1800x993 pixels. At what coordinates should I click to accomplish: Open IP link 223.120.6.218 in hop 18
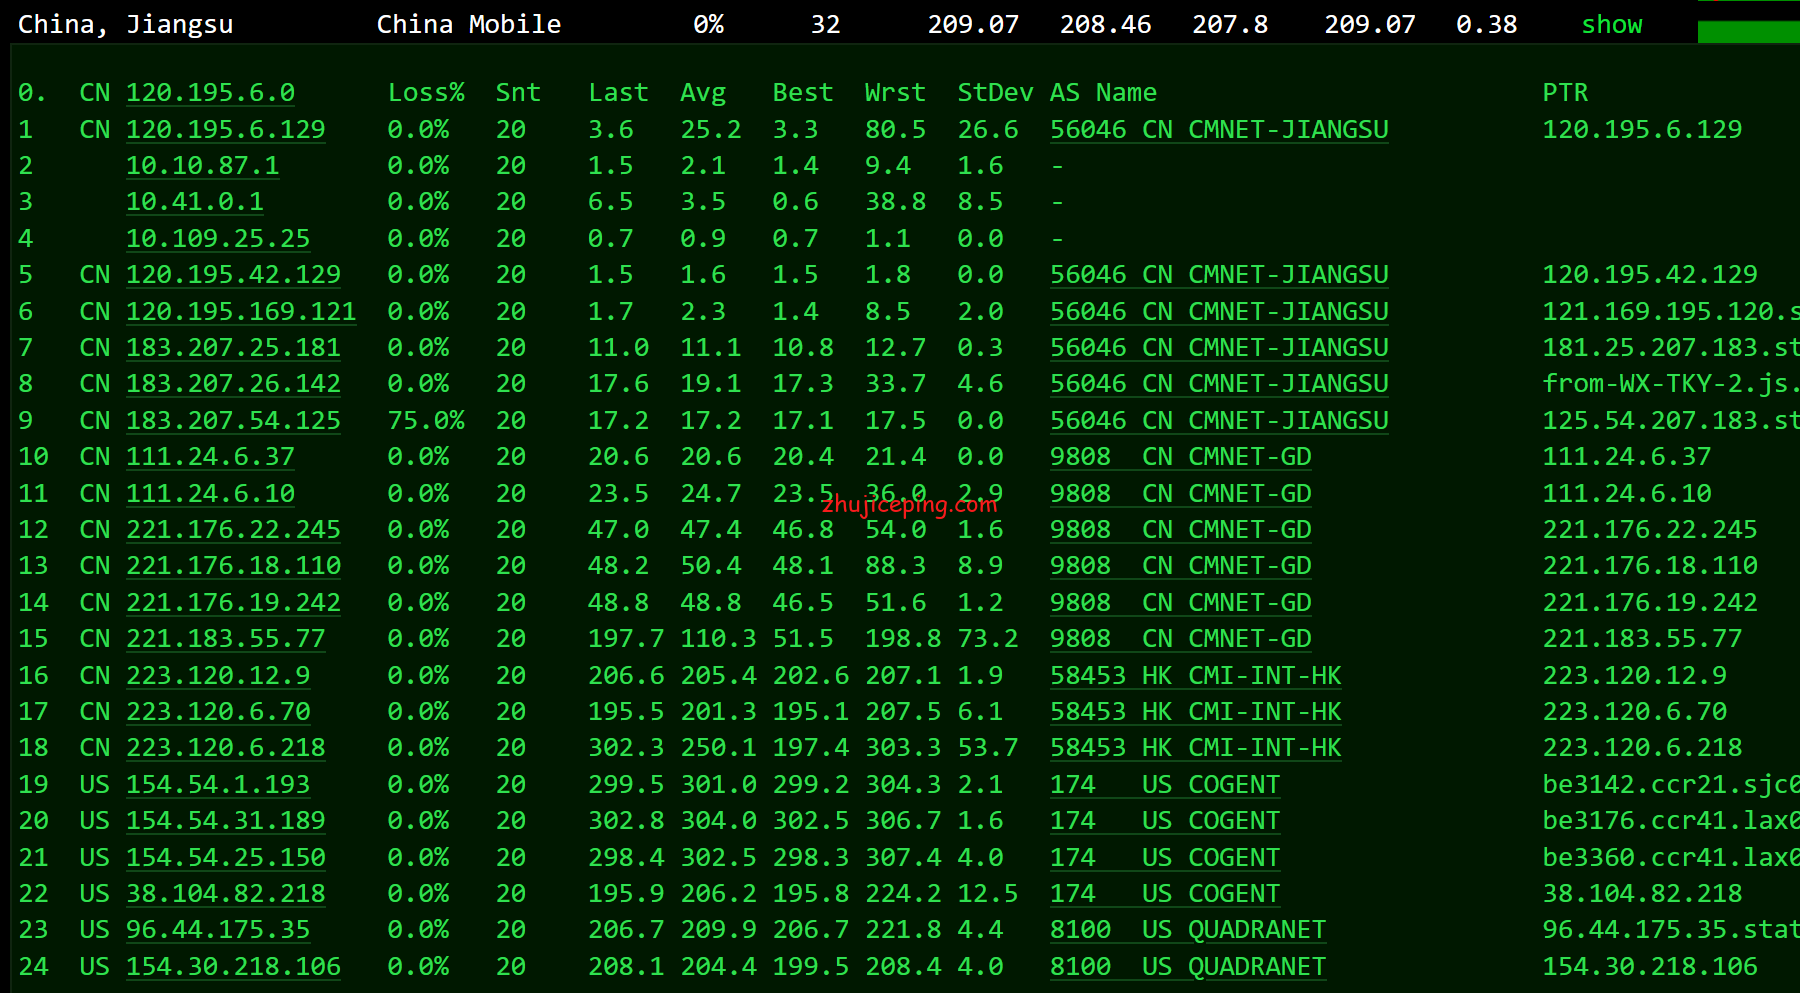pos(226,747)
